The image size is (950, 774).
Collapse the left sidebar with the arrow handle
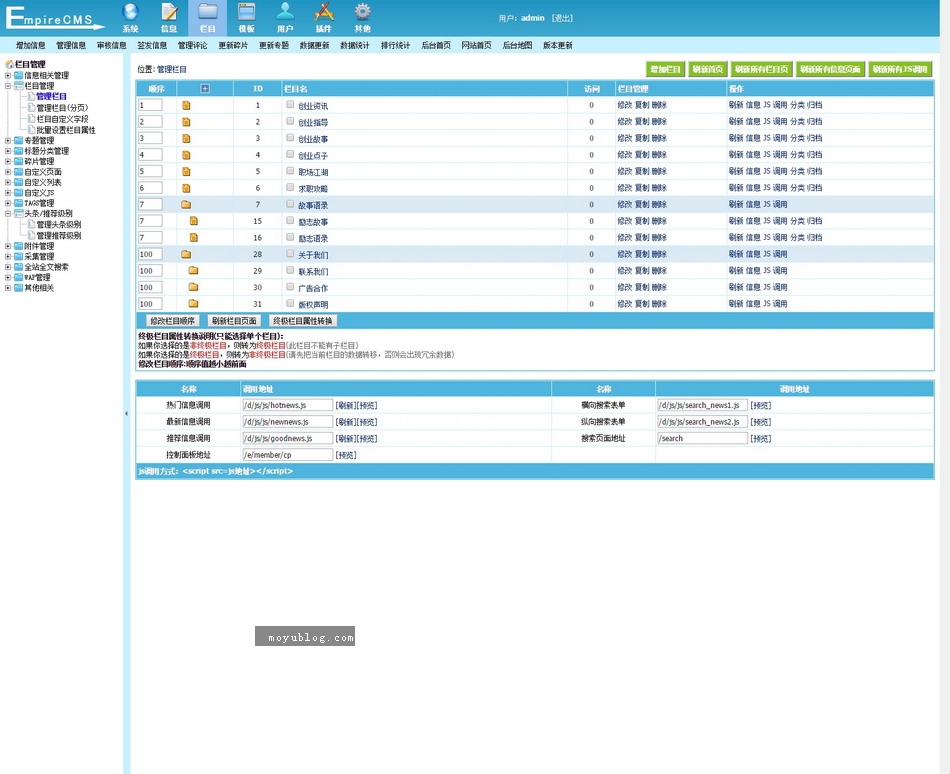click(126, 414)
